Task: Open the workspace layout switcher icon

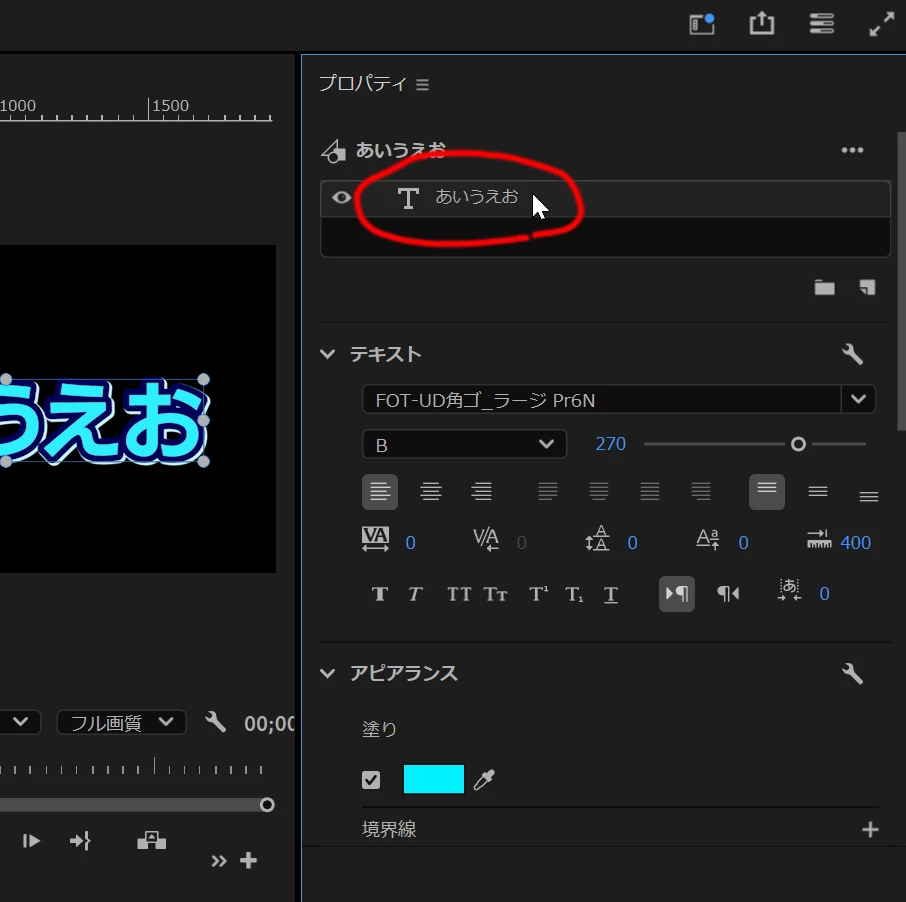Action: [x=821, y=24]
